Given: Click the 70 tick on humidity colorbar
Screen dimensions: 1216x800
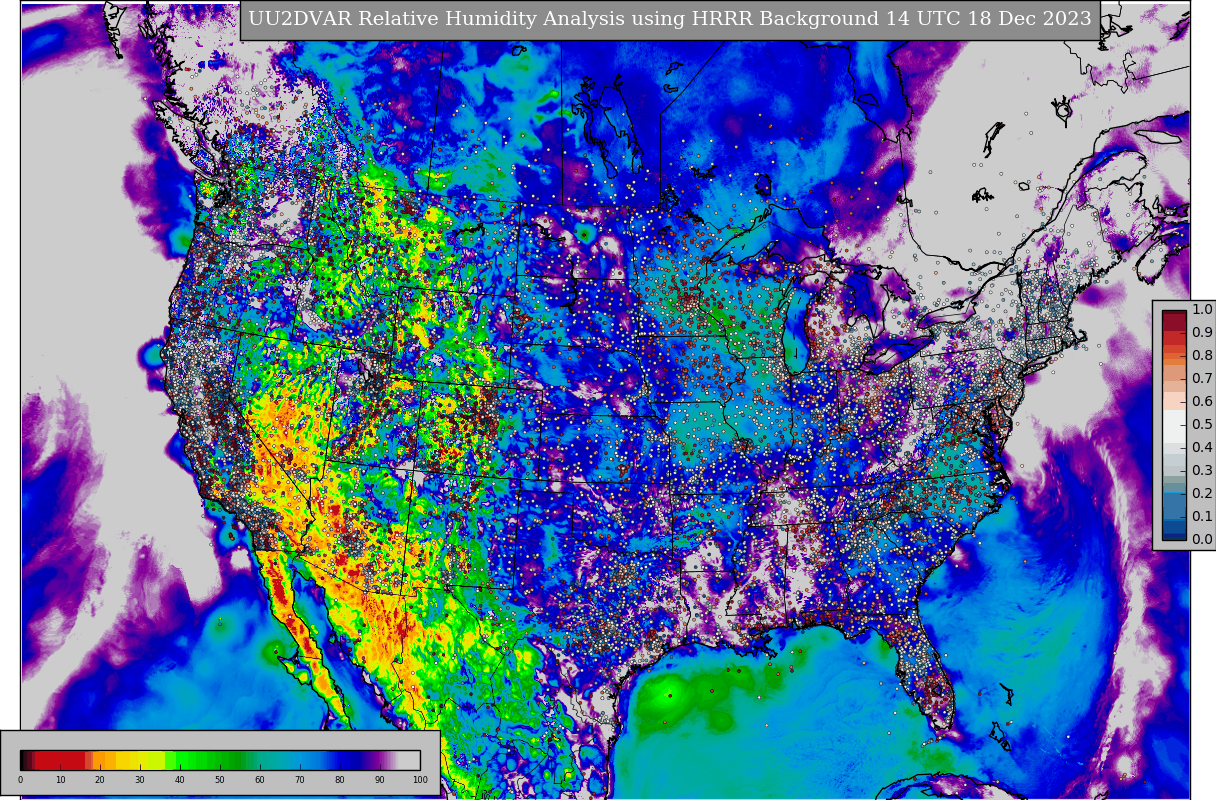Looking at the screenshot, I should (300, 780).
